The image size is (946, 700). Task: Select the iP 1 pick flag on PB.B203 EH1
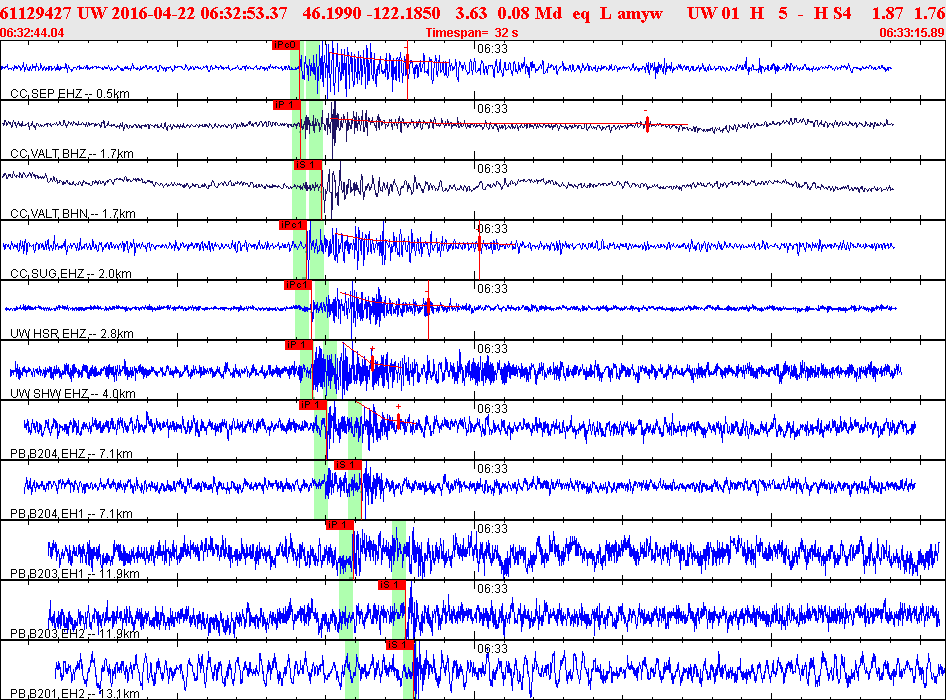point(340,525)
